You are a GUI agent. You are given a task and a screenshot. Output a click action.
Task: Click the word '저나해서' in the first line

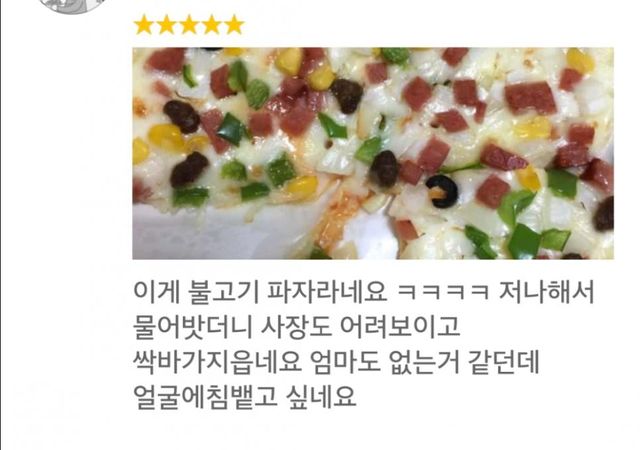click(x=547, y=292)
